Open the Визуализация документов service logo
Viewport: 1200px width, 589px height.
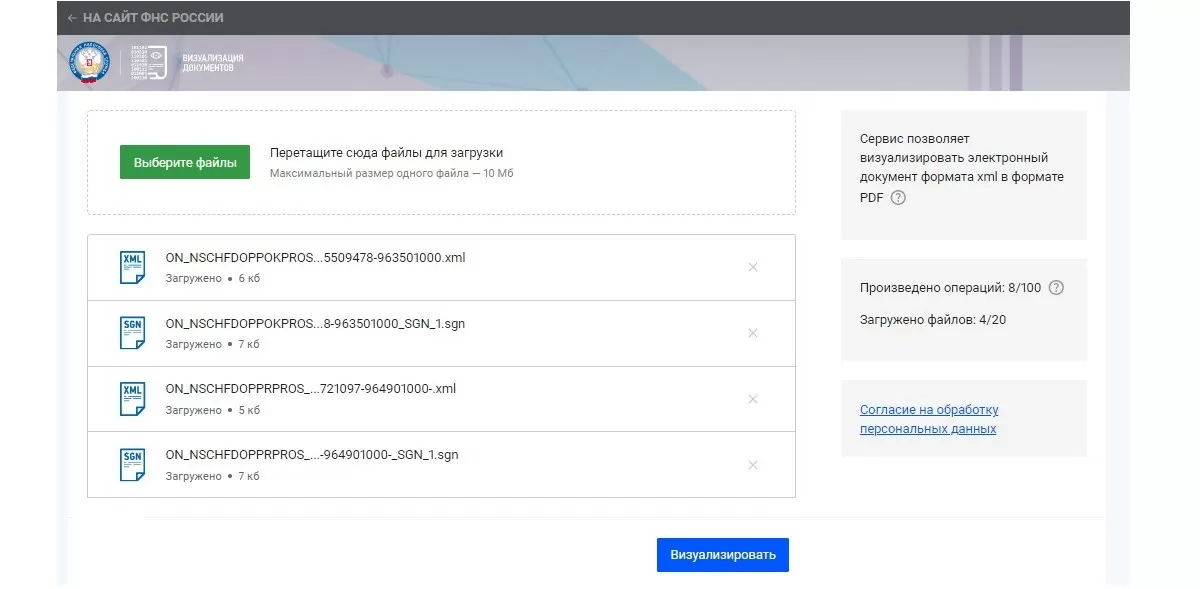(x=187, y=63)
